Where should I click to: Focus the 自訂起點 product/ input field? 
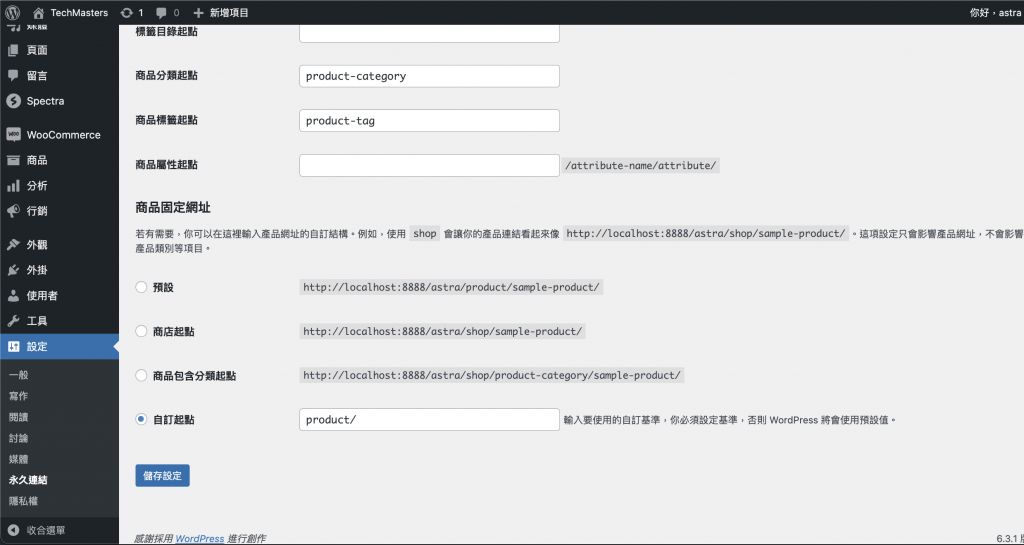point(429,420)
